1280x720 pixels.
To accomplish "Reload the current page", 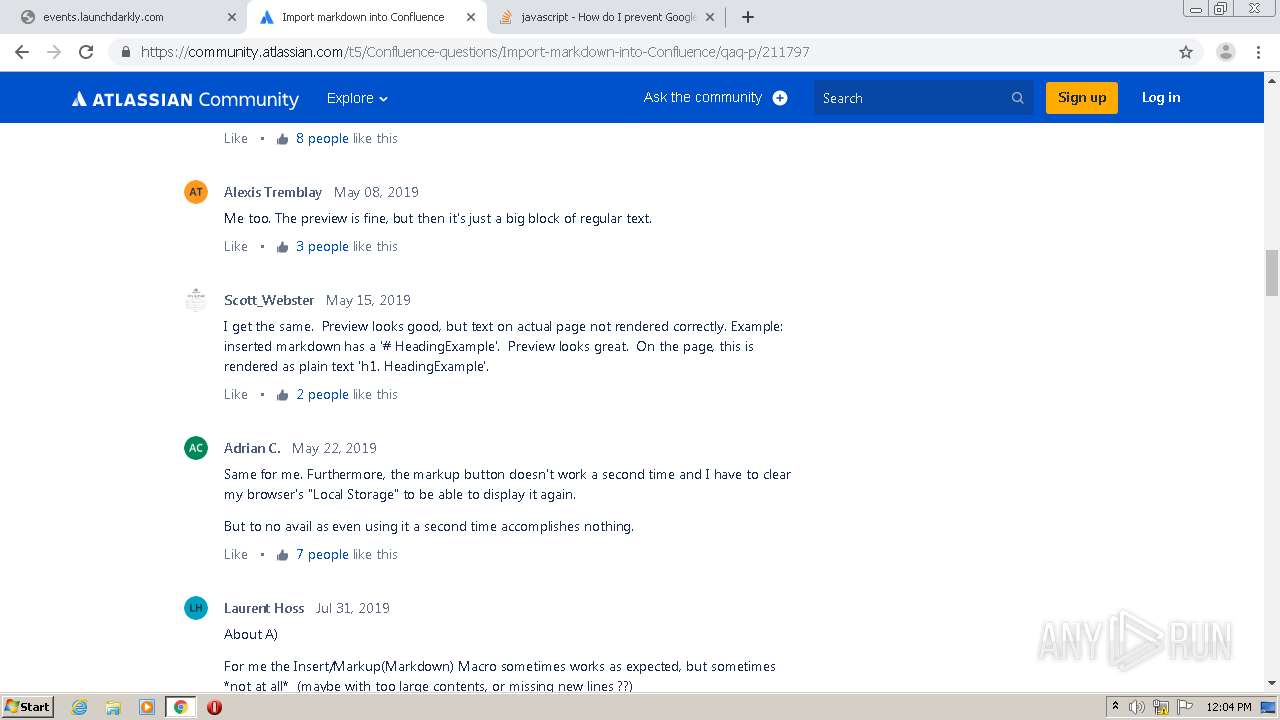I will coord(86,52).
